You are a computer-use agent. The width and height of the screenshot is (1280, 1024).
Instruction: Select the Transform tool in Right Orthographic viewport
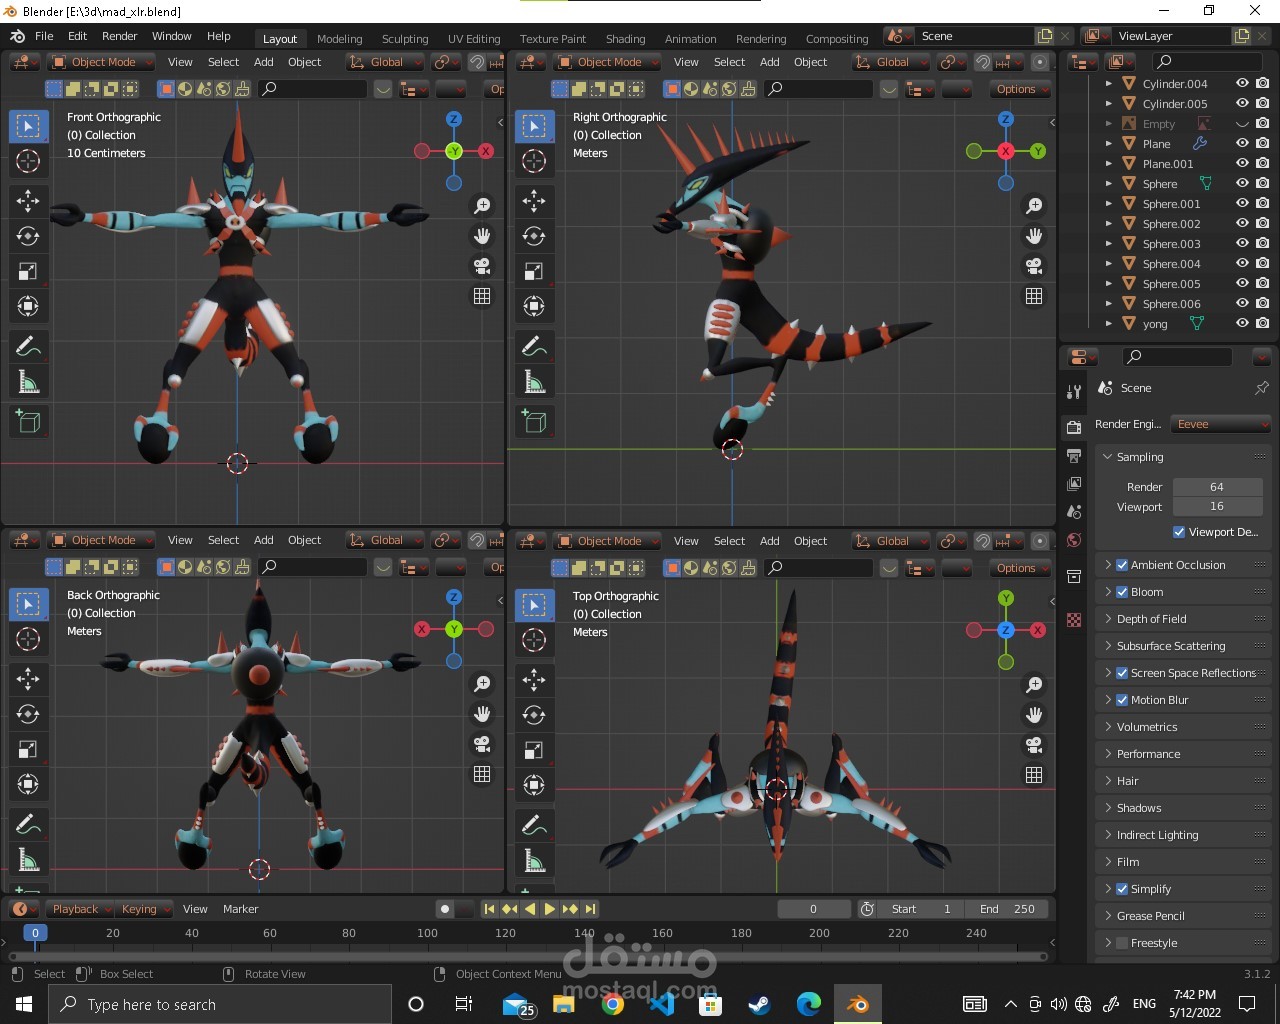(534, 306)
